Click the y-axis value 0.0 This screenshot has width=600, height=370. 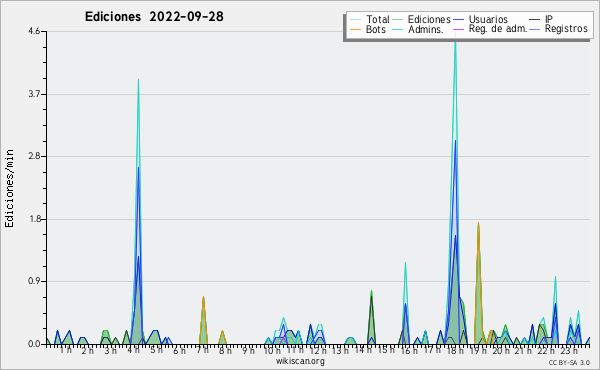click(x=34, y=344)
